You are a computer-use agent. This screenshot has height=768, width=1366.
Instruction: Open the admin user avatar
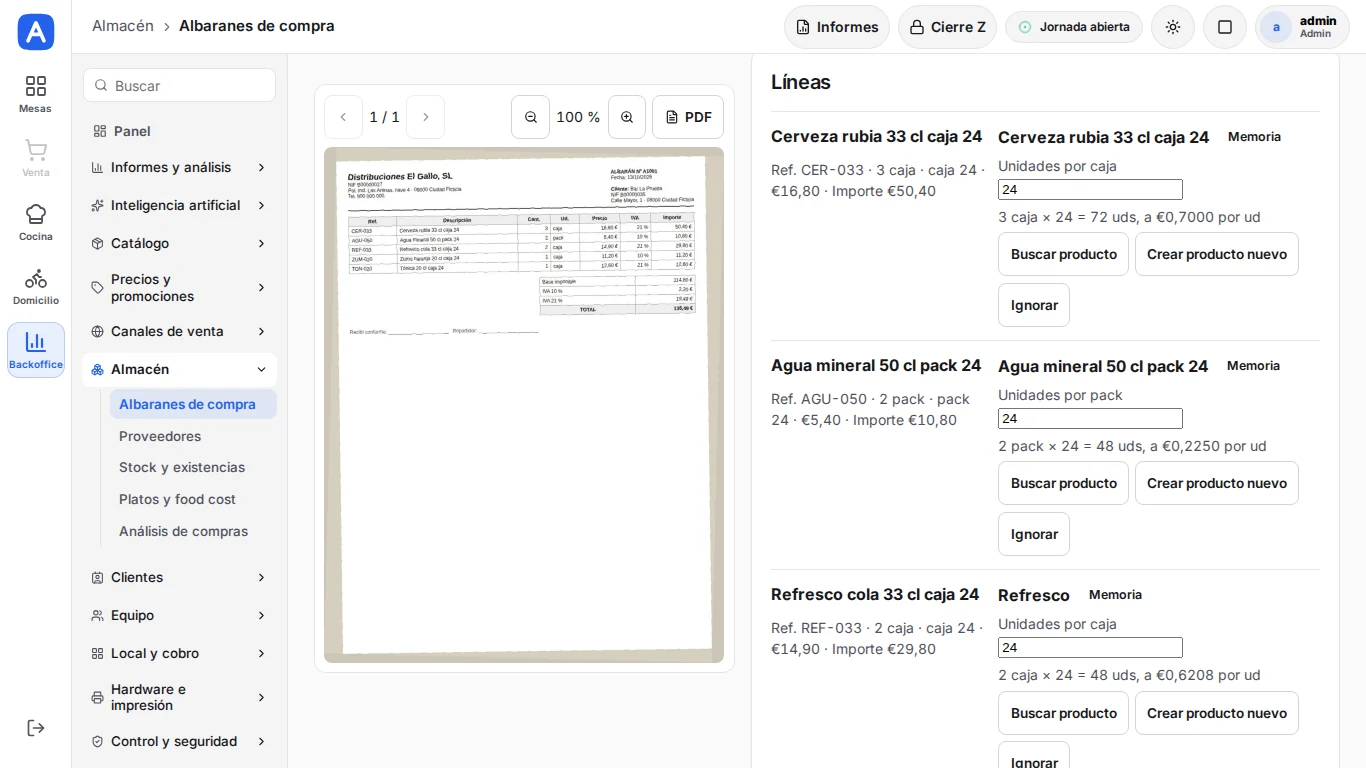point(1276,27)
